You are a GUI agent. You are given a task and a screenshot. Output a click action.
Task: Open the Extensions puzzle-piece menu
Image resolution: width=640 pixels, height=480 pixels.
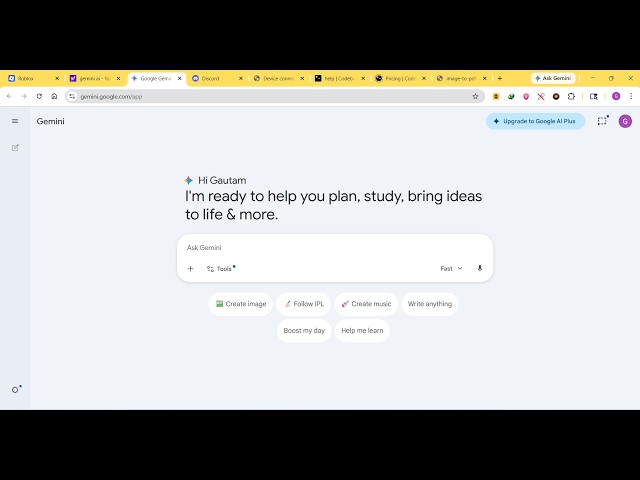coord(571,97)
